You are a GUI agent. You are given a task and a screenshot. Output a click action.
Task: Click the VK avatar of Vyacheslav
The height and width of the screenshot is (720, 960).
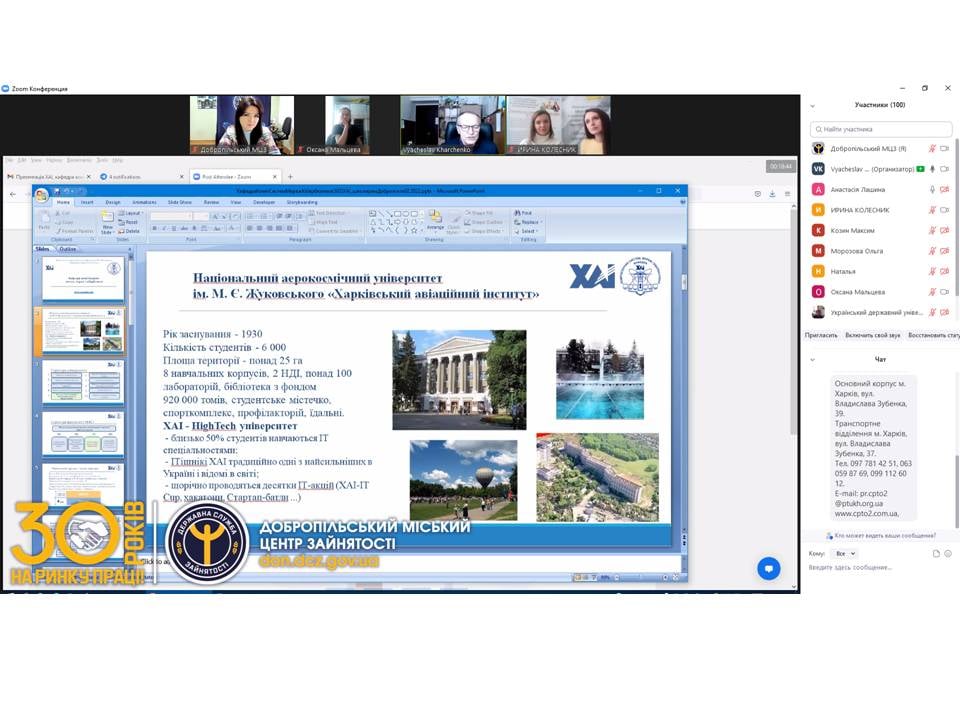coord(818,169)
